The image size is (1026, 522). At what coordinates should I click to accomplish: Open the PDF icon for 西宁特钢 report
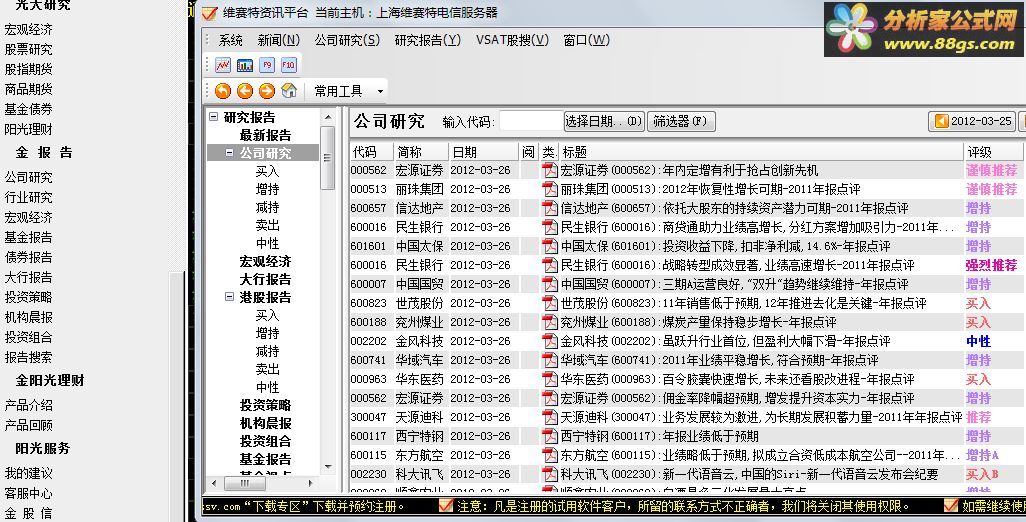550,436
